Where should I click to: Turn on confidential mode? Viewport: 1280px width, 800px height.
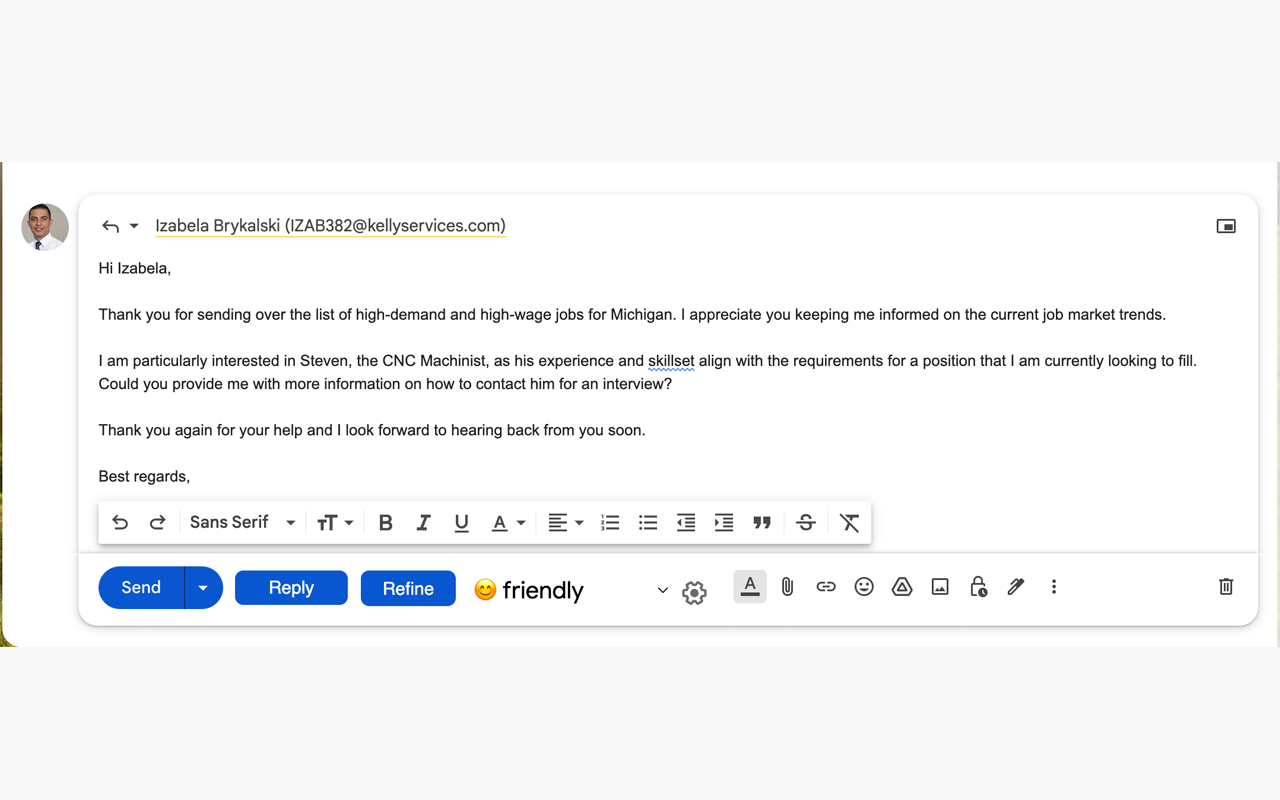point(977,586)
